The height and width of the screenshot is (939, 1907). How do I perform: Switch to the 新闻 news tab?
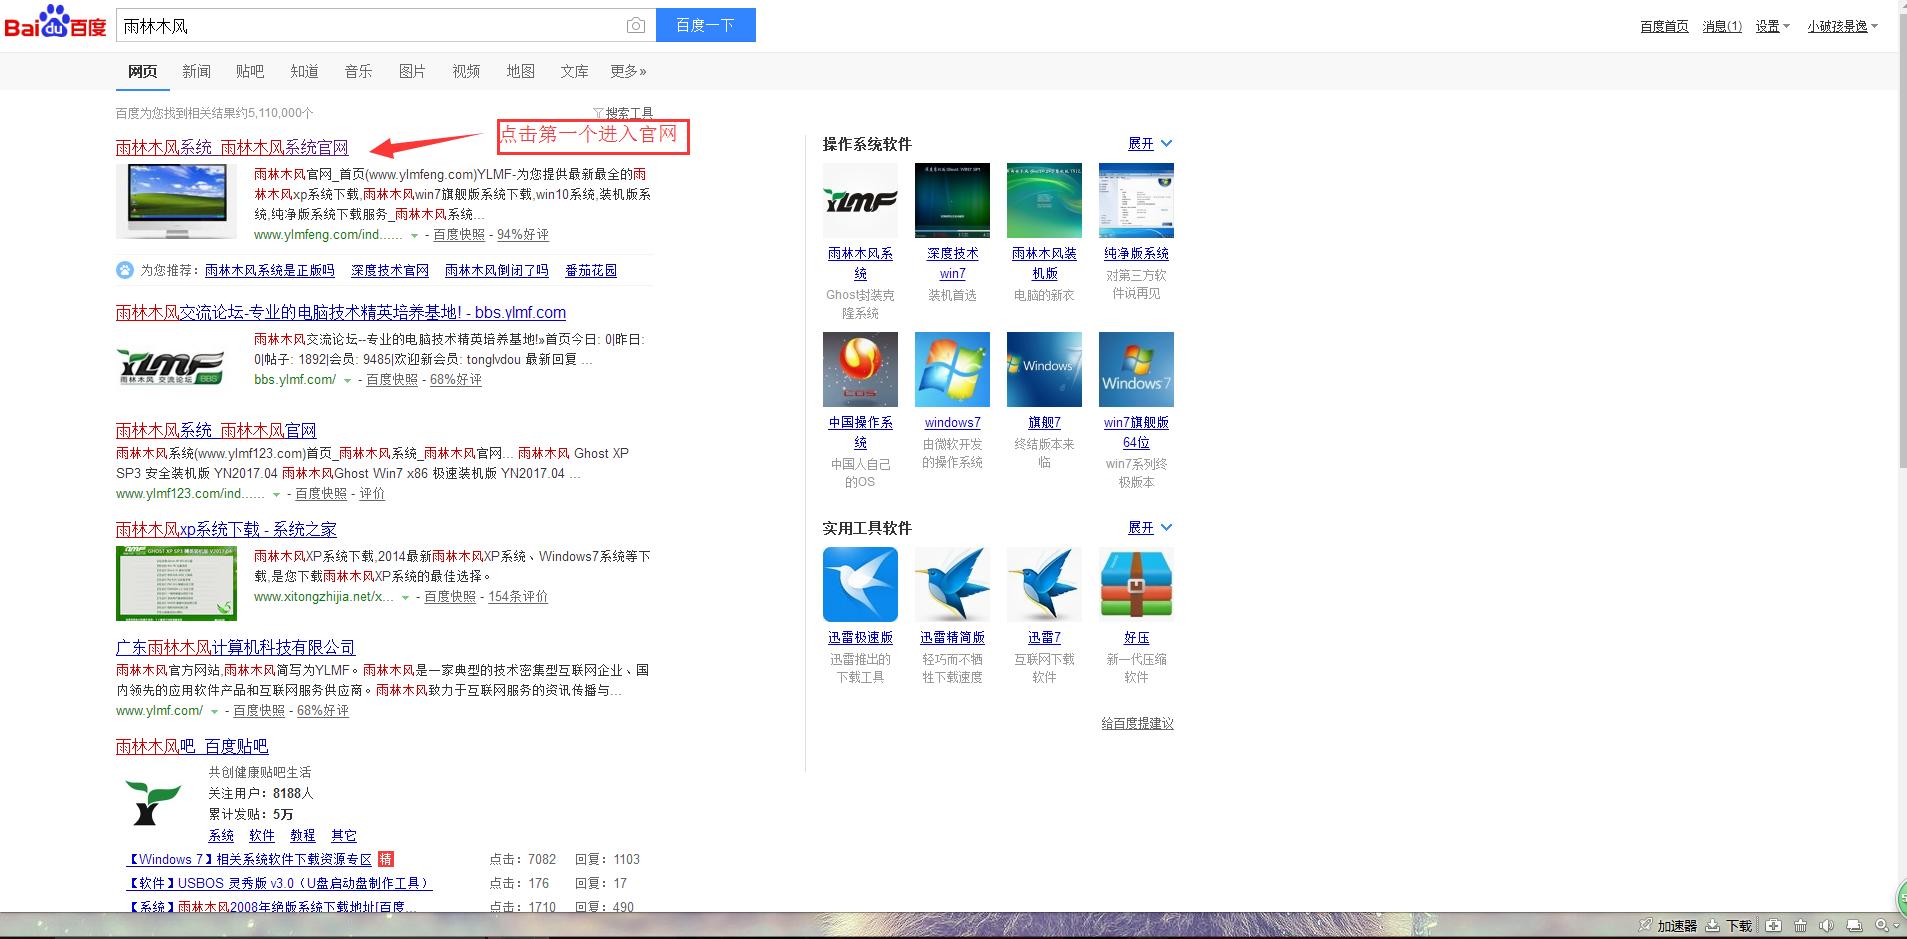196,71
